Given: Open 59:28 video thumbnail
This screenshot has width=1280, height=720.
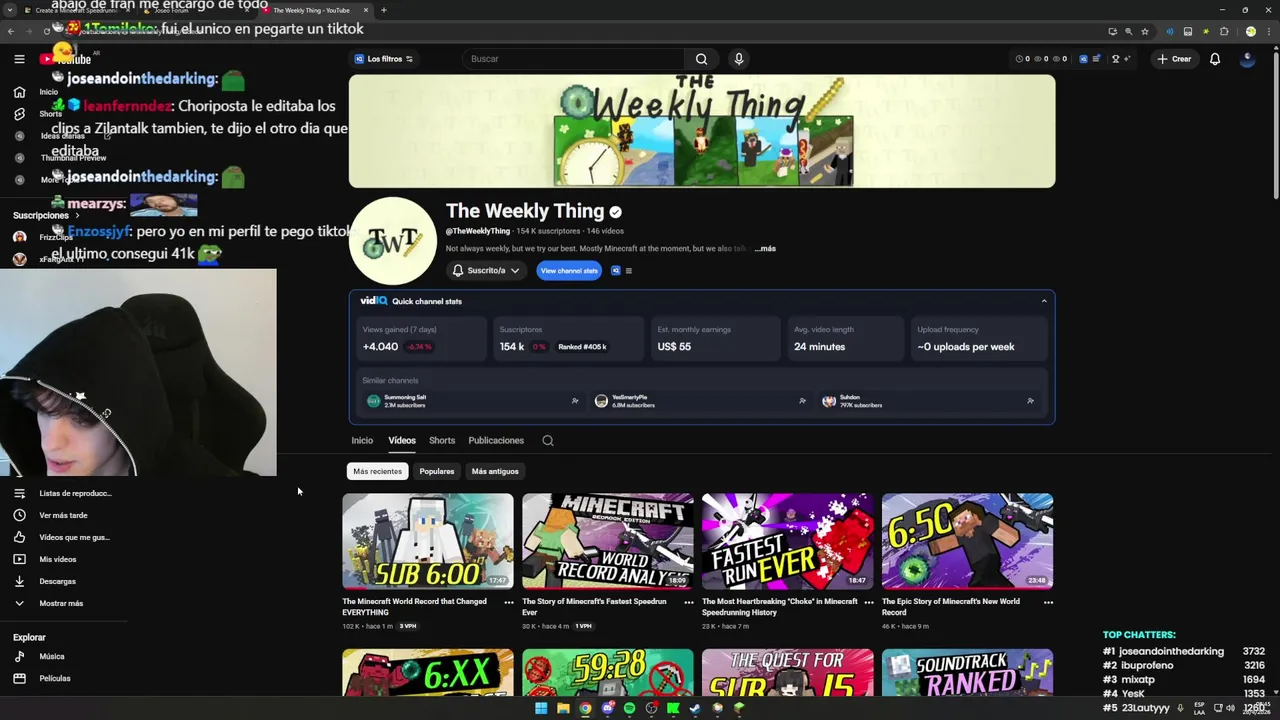Looking at the screenshot, I should point(608,673).
